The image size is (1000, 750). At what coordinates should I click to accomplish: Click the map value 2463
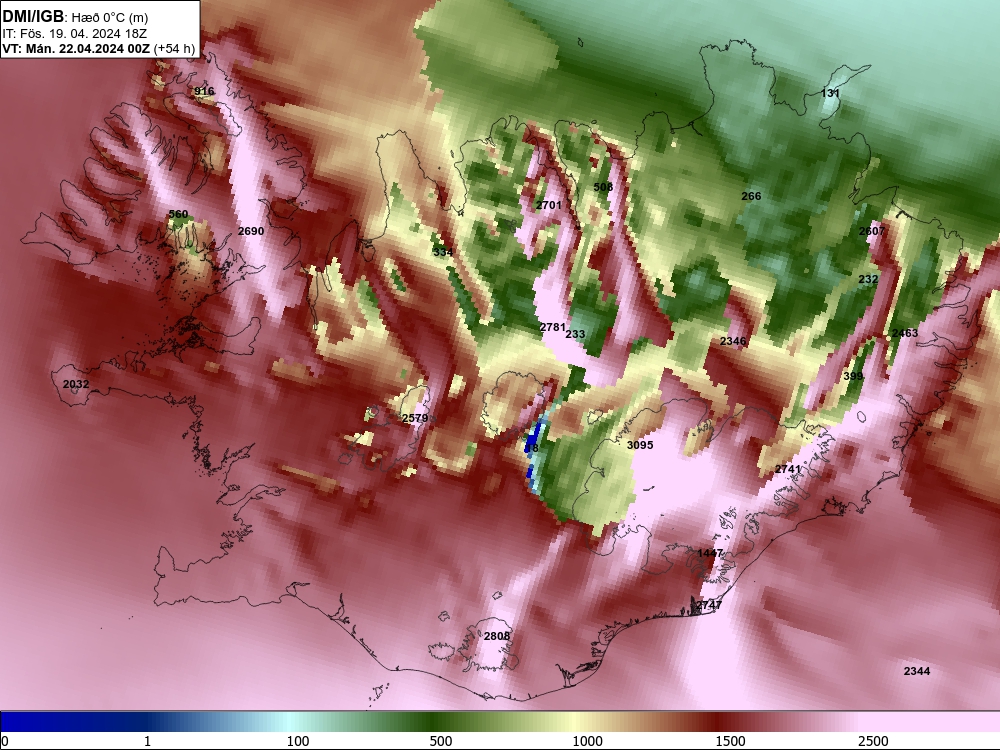coord(904,333)
